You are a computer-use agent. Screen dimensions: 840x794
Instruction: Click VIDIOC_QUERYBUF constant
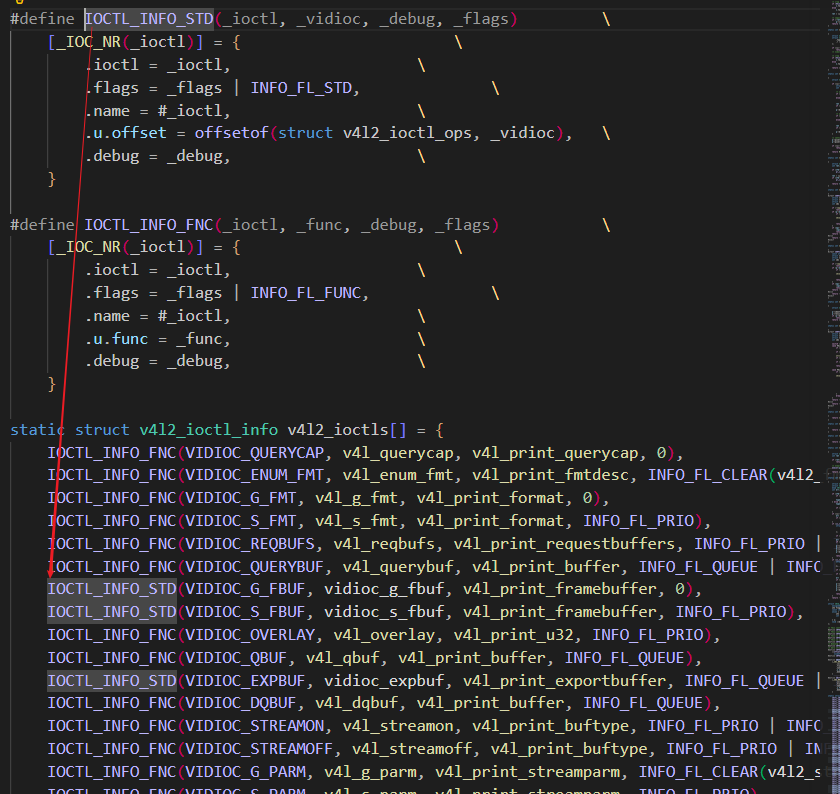(x=254, y=567)
